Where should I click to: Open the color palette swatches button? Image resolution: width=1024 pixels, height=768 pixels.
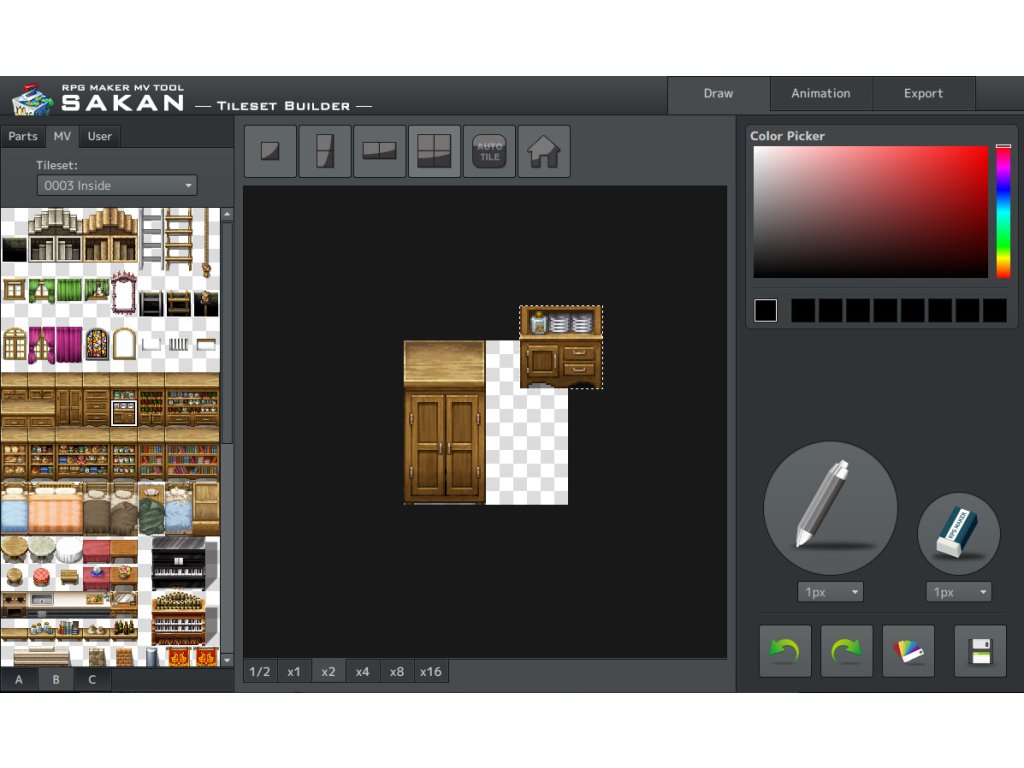[908, 650]
